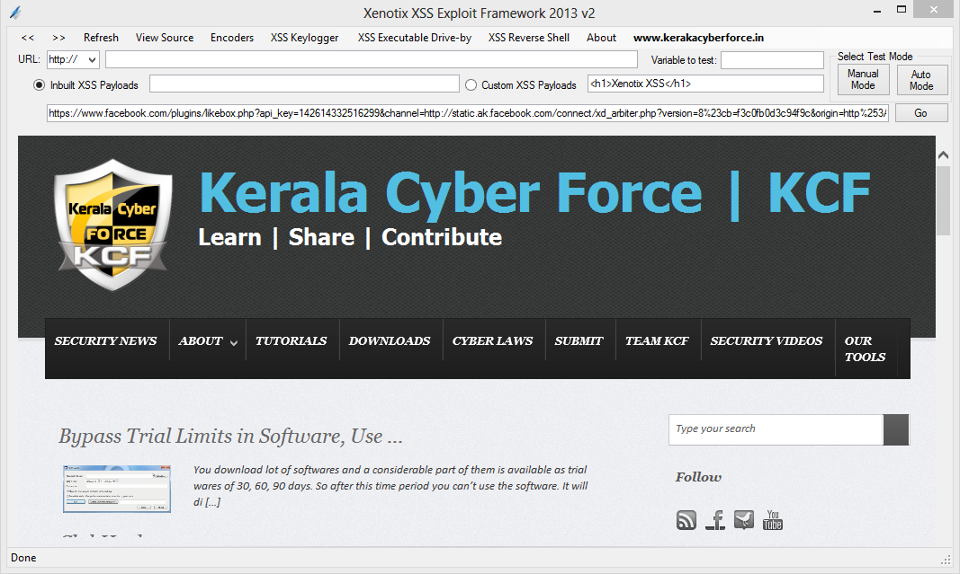Screen dimensions: 960x574
Task: Click the Twitter bird icon under Follow
Action: point(744,520)
